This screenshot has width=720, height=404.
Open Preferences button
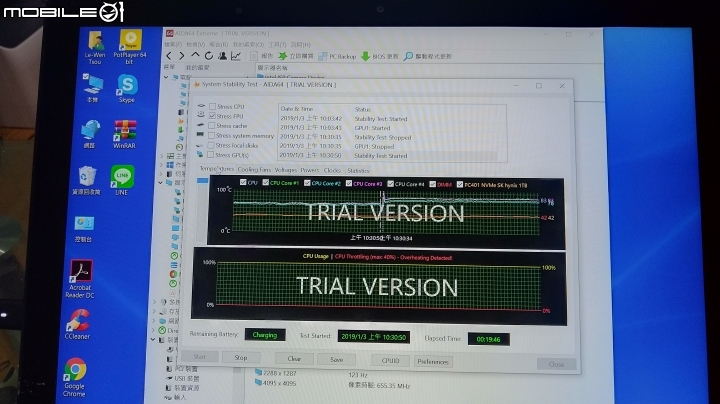433,361
